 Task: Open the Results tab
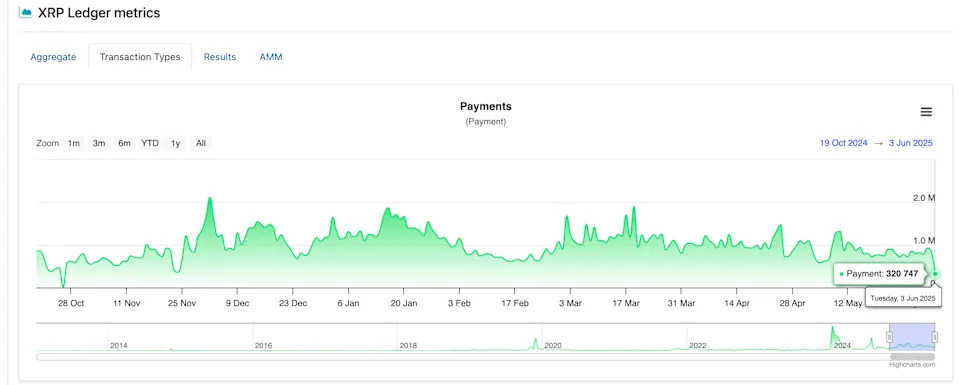tap(220, 57)
